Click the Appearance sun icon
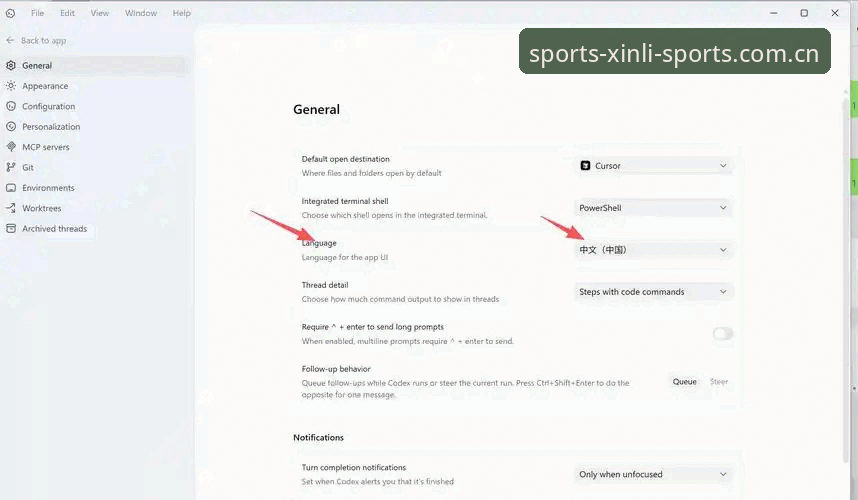The height and width of the screenshot is (500, 858). pos(11,86)
